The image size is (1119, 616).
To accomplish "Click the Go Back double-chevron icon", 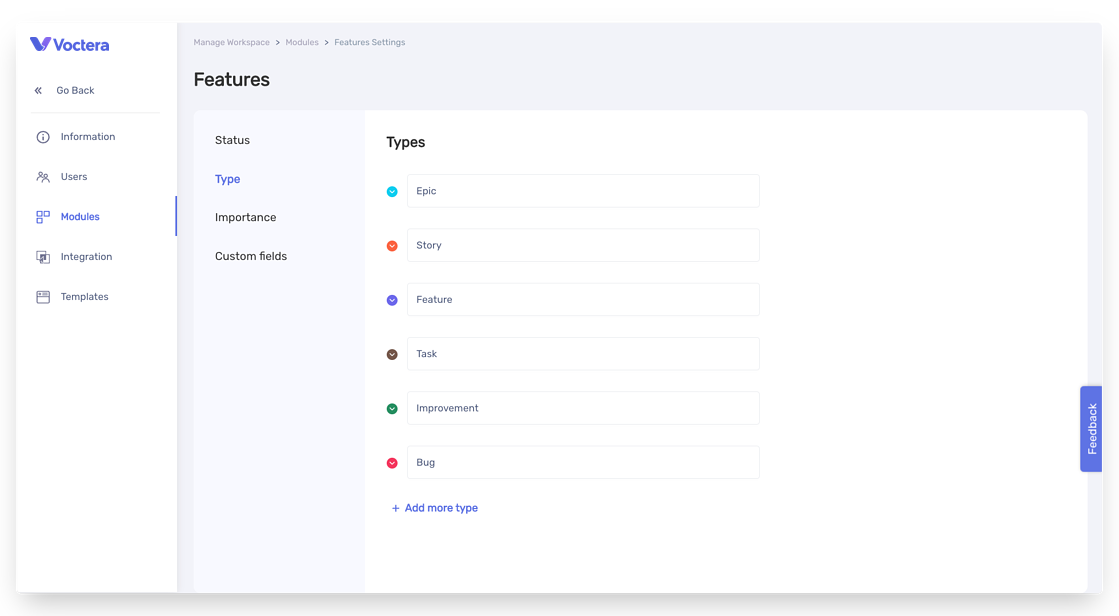I will (39, 91).
